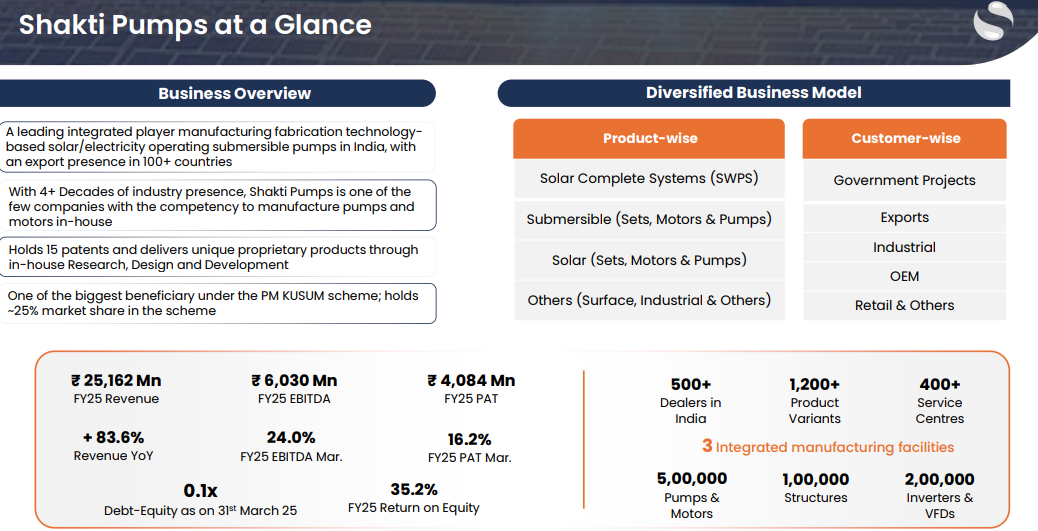Click the '16.2%' margin figure
This screenshot has height=531, width=1038.
click(469, 440)
